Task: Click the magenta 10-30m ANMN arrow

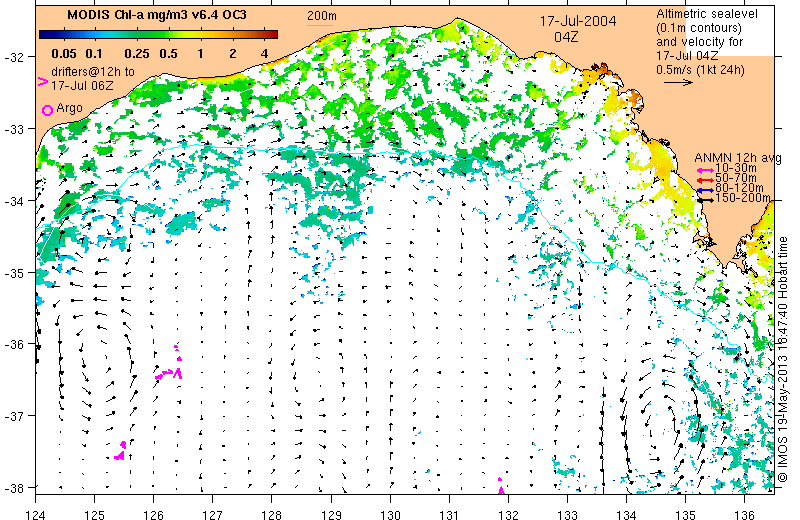Action: [705, 170]
